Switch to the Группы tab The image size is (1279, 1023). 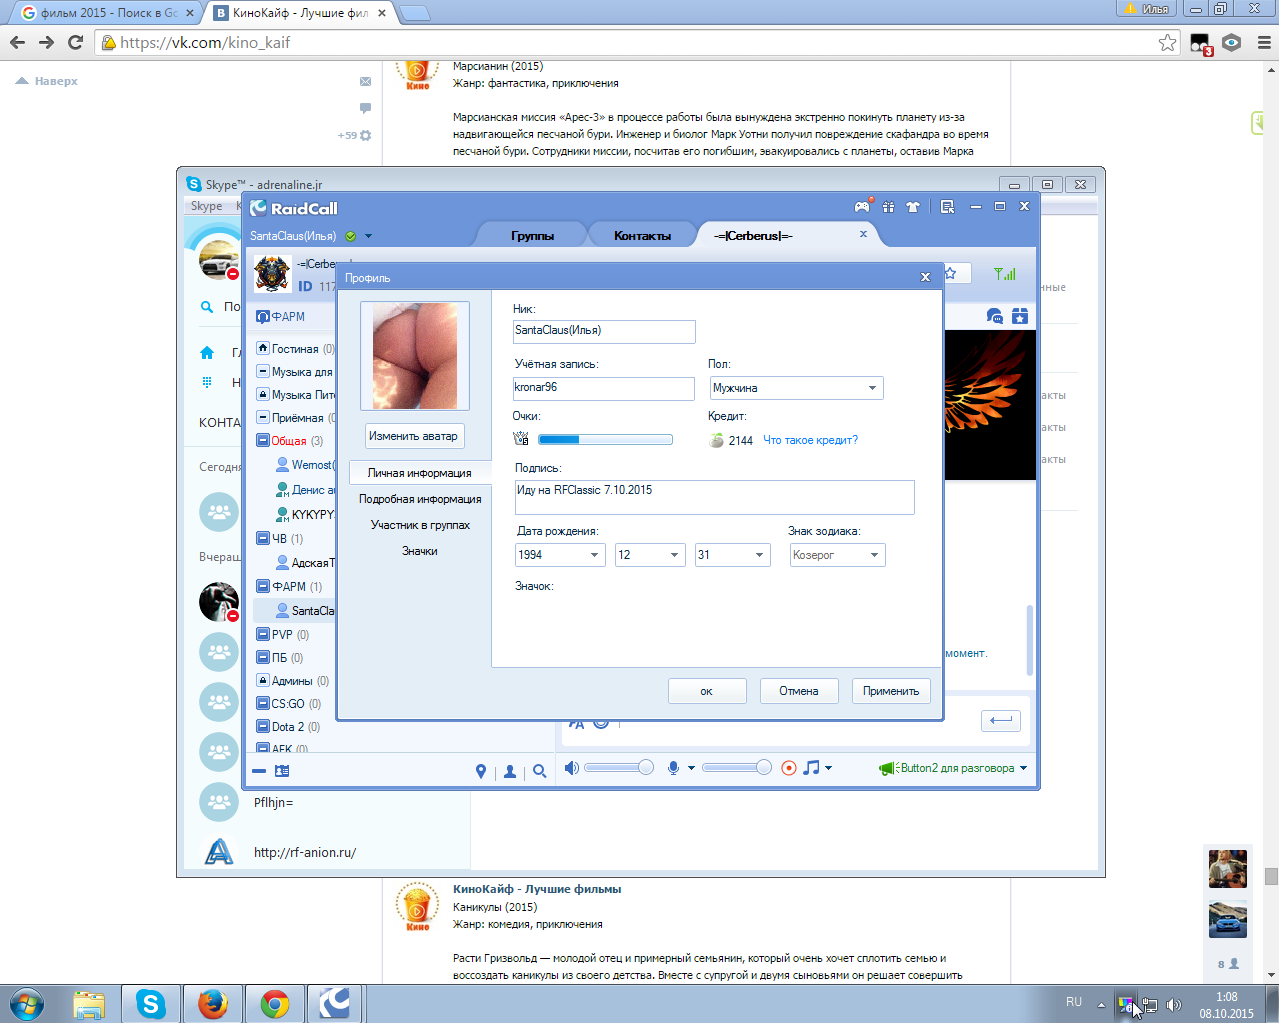[532, 236]
